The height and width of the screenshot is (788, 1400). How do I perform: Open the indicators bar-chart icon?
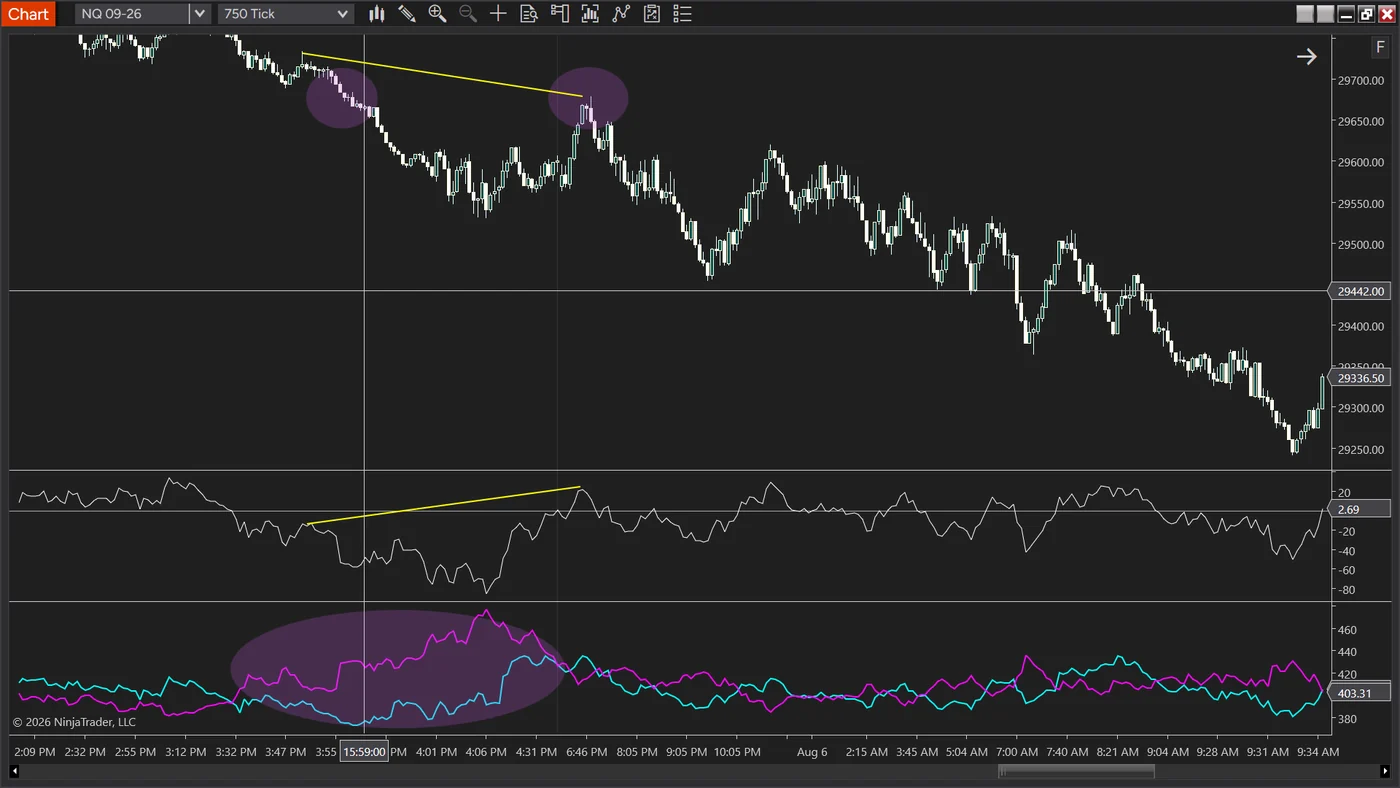(590, 14)
